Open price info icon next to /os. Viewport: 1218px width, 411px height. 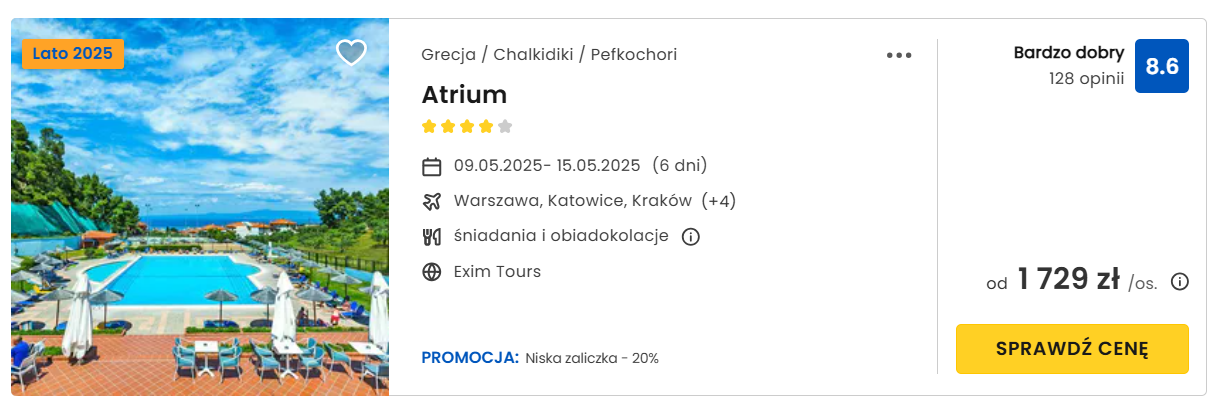1180,282
